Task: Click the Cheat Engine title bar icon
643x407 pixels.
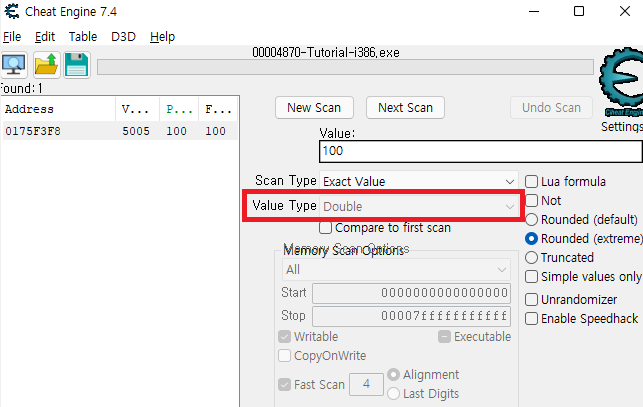Action: [11, 11]
